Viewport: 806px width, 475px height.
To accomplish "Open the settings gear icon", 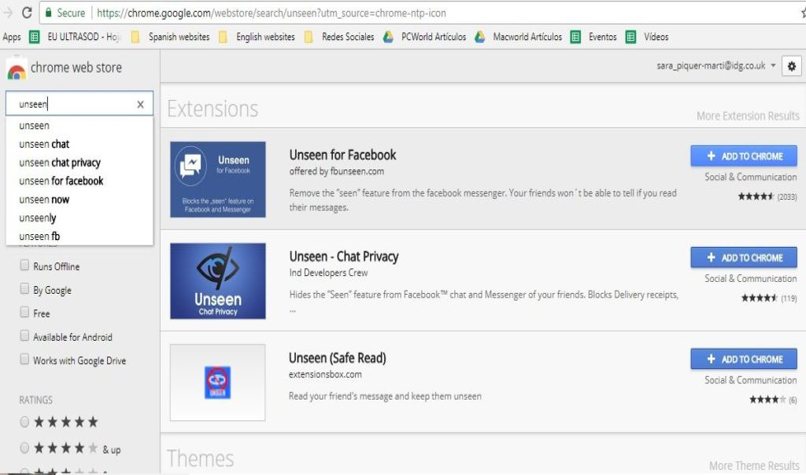I will coord(793,66).
